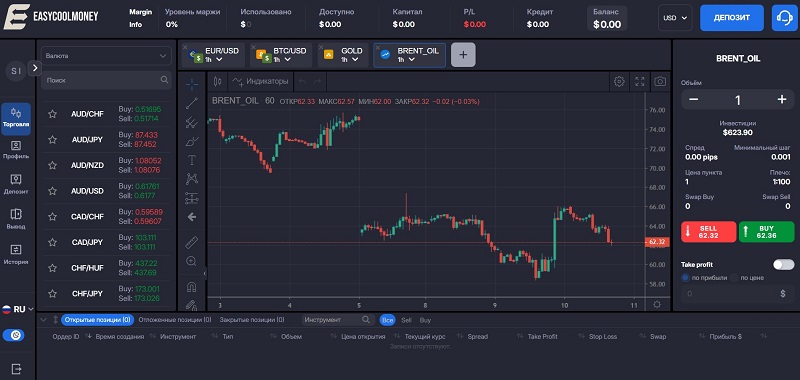Open the История sidebar section
Viewport: 800px width, 380px height.
click(16, 255)
